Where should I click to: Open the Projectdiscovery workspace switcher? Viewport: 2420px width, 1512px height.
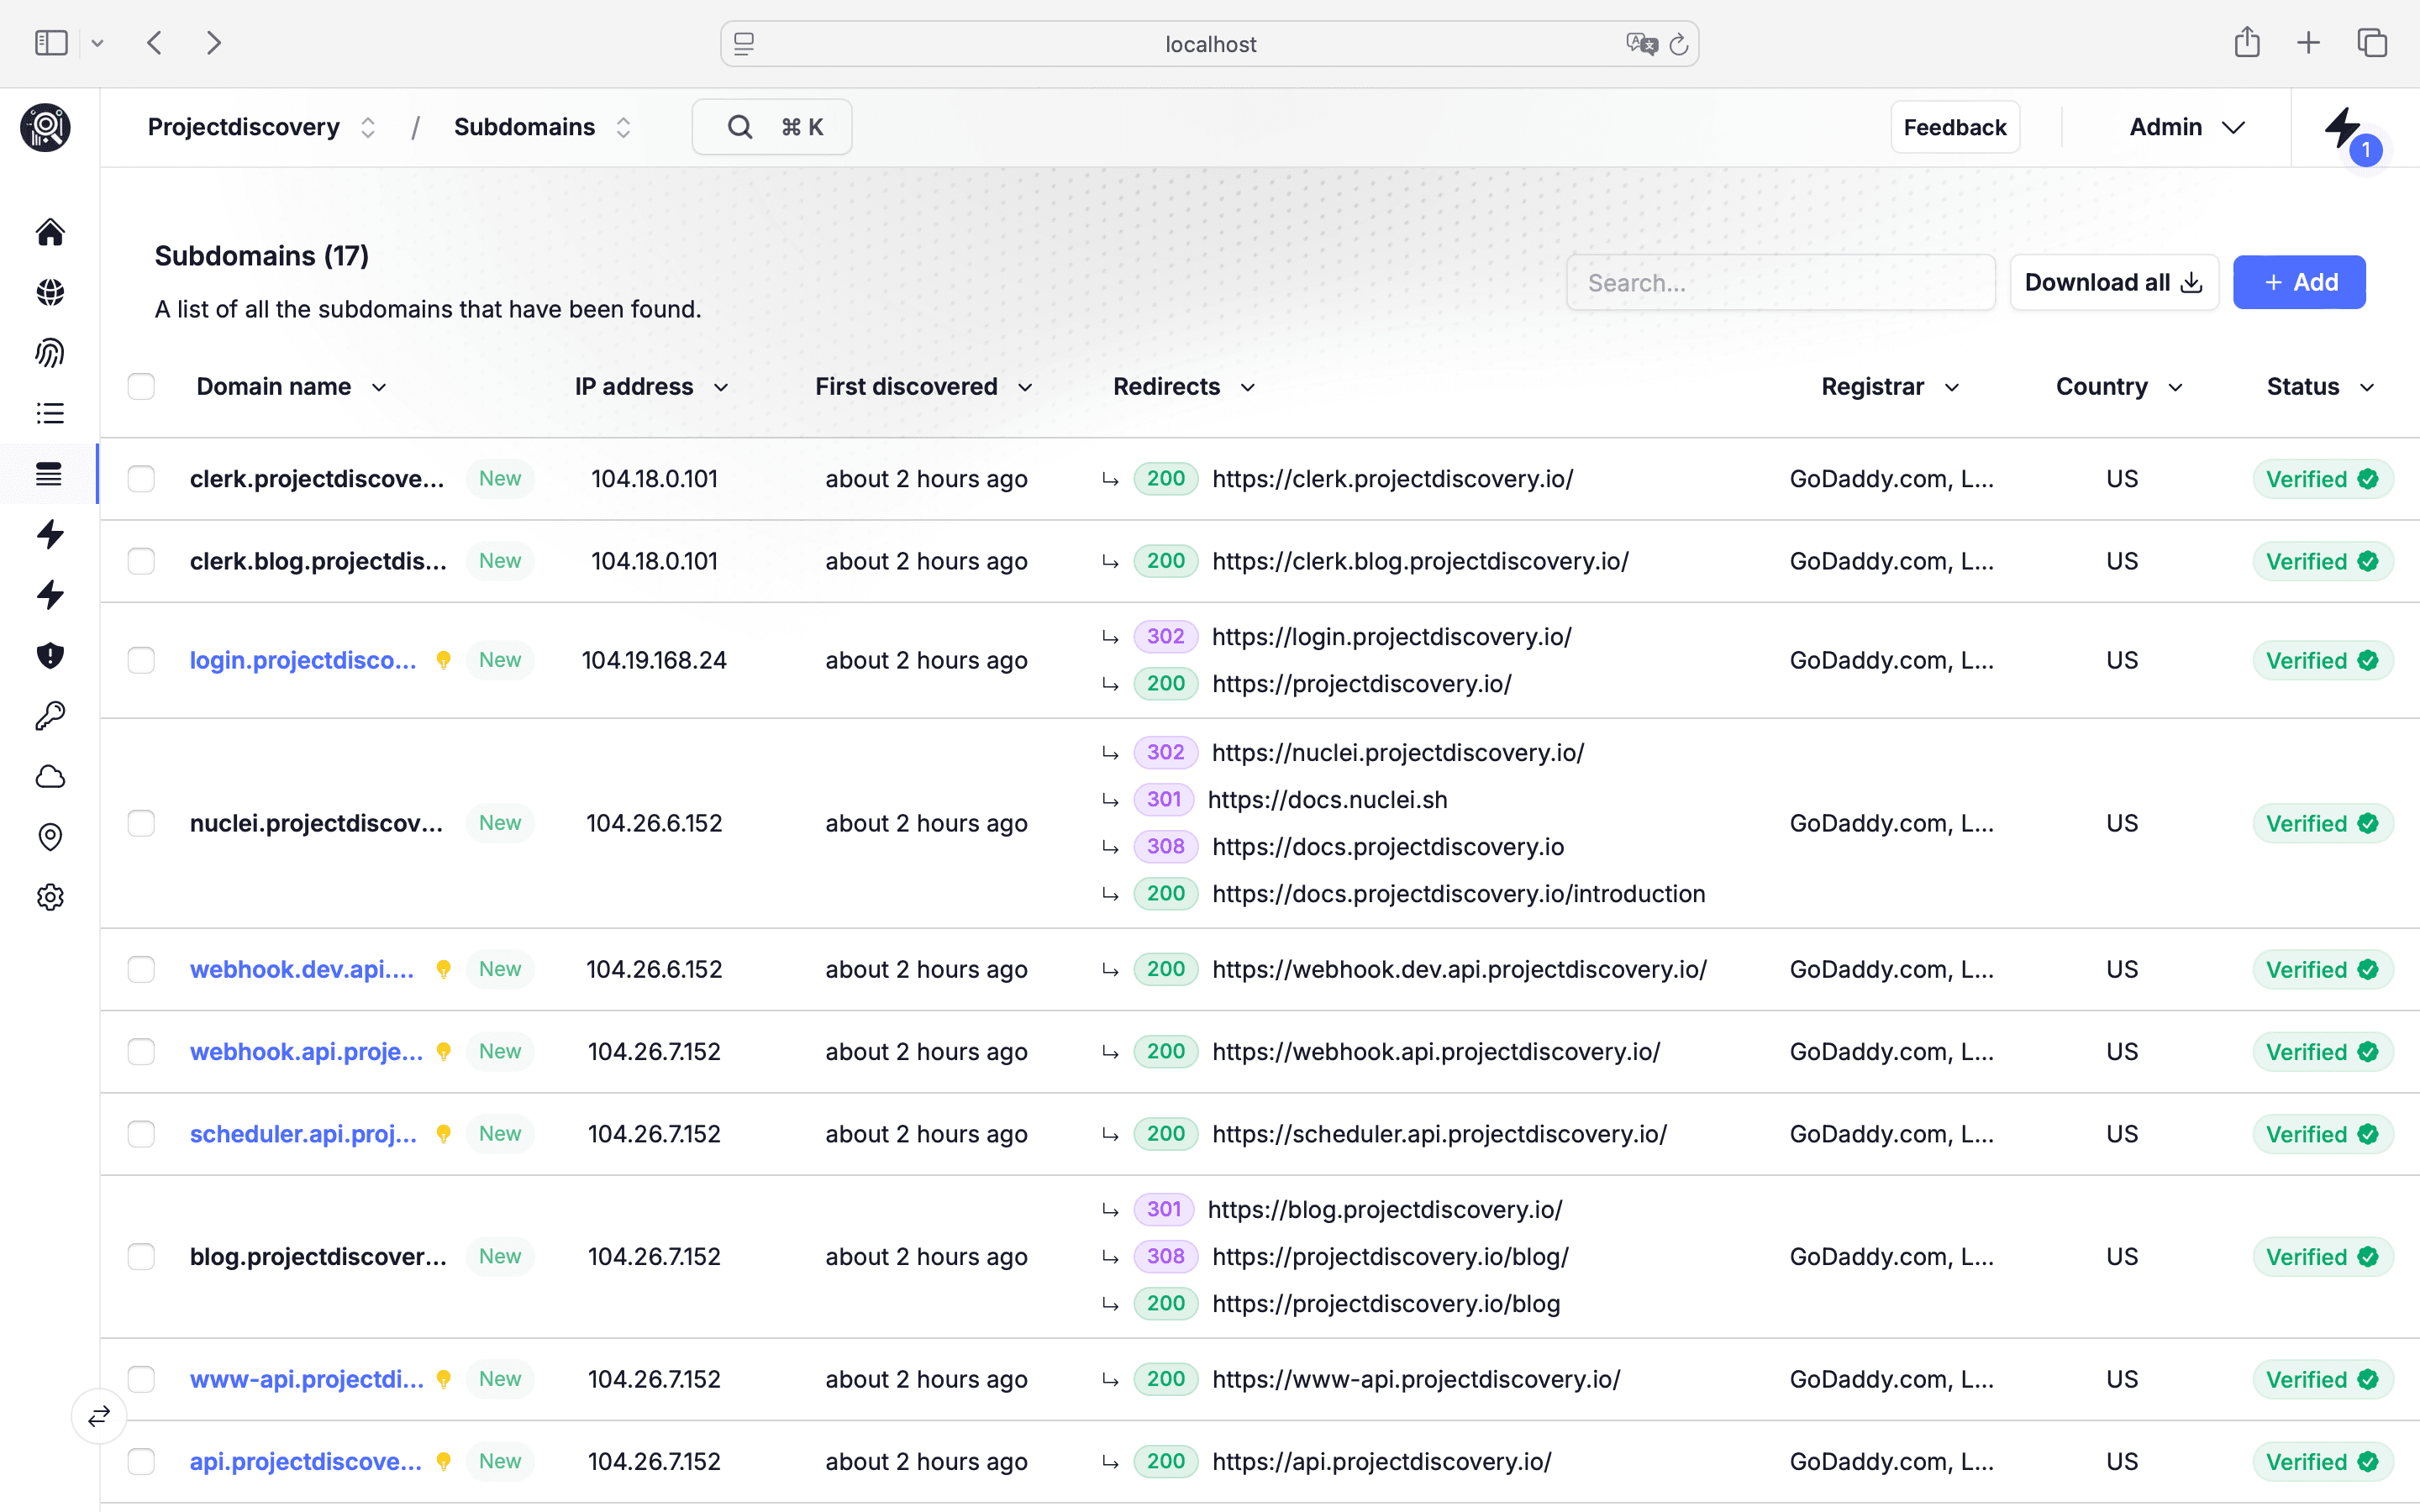tap(261, 127)
